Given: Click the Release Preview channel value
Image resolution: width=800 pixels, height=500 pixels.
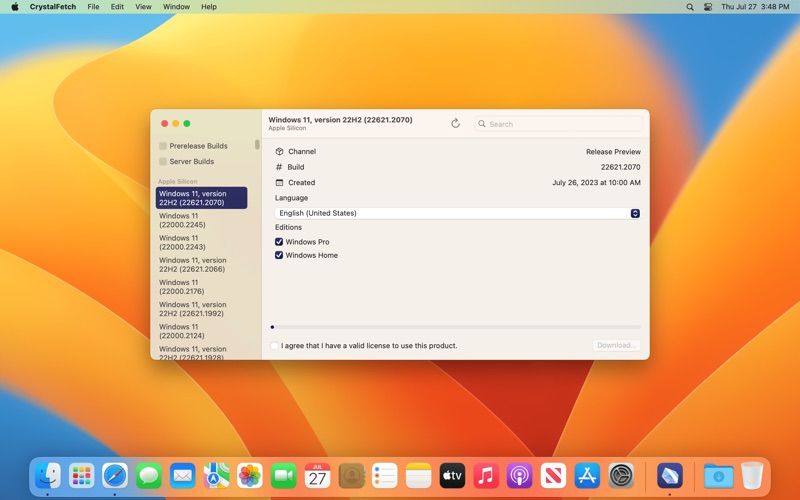Looking at the screenshot, I should pyautogui.click(x=613, y=152).
